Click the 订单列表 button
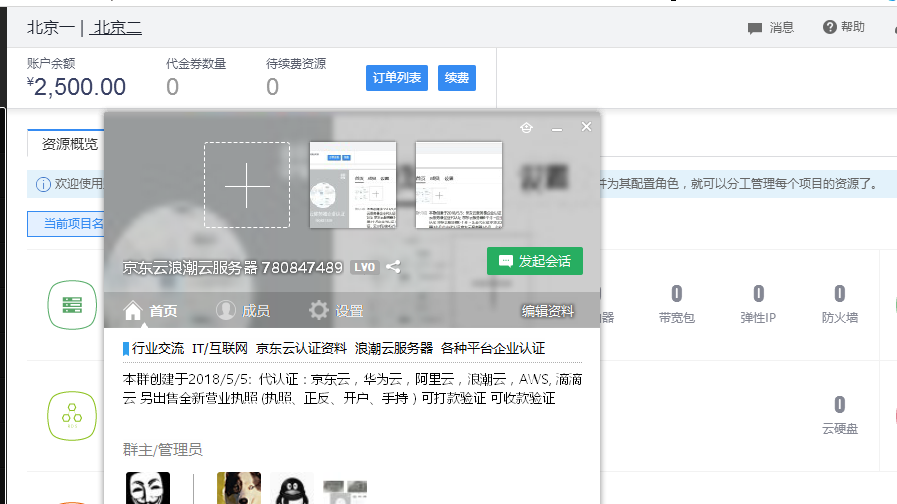The image size is (897, 504). pos(396,78)
